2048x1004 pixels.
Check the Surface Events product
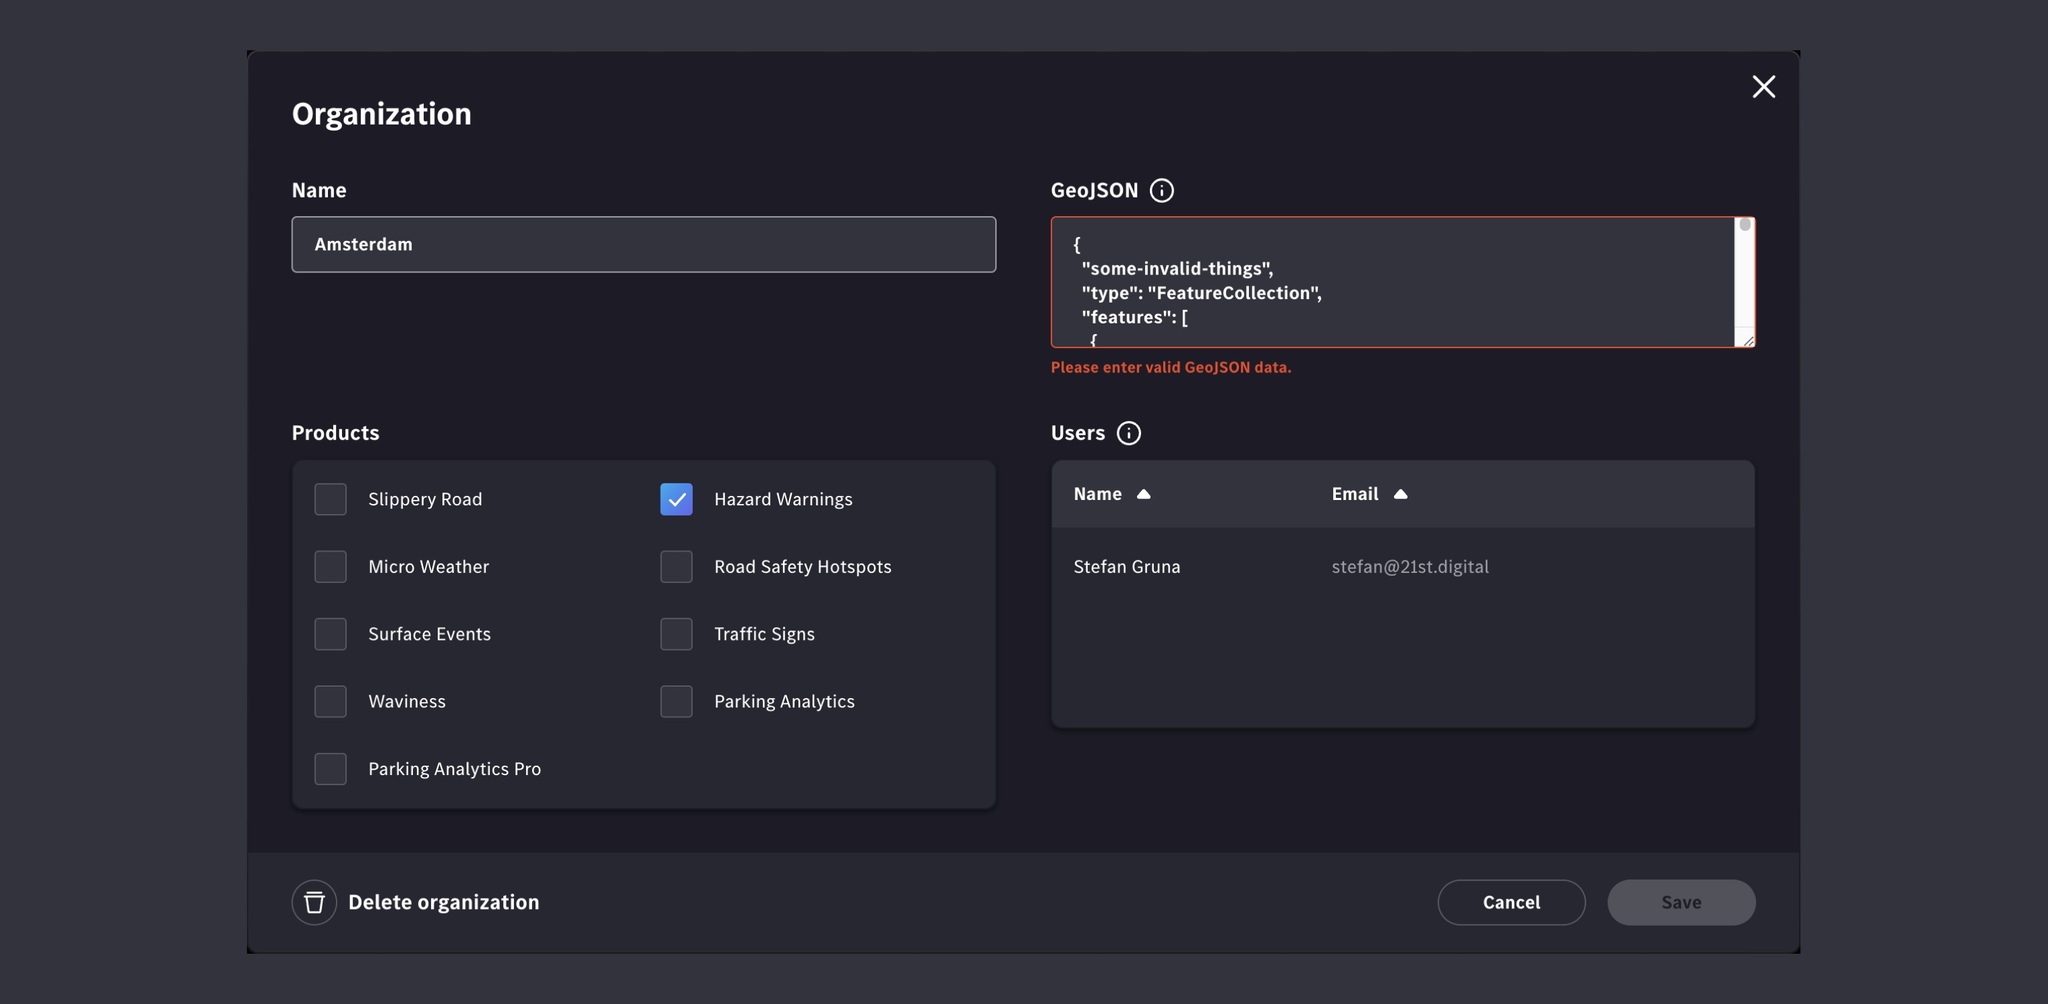330,634
